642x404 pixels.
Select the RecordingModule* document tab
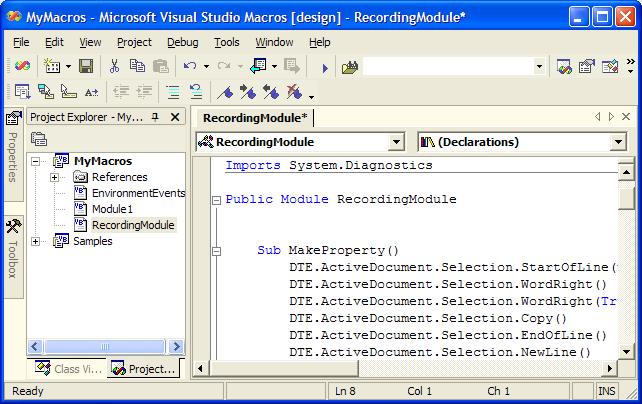(255, 118)
